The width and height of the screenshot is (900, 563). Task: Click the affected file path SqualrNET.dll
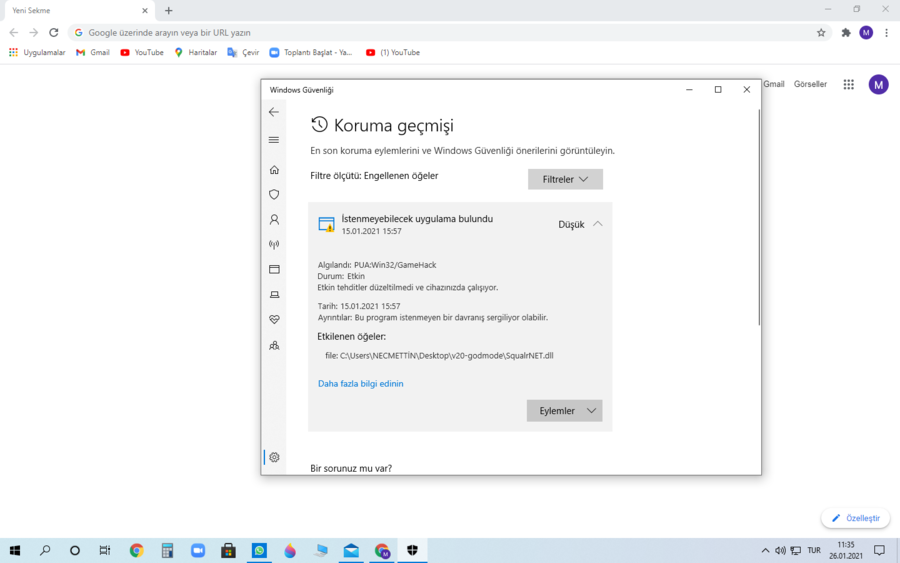pos(439,355)
